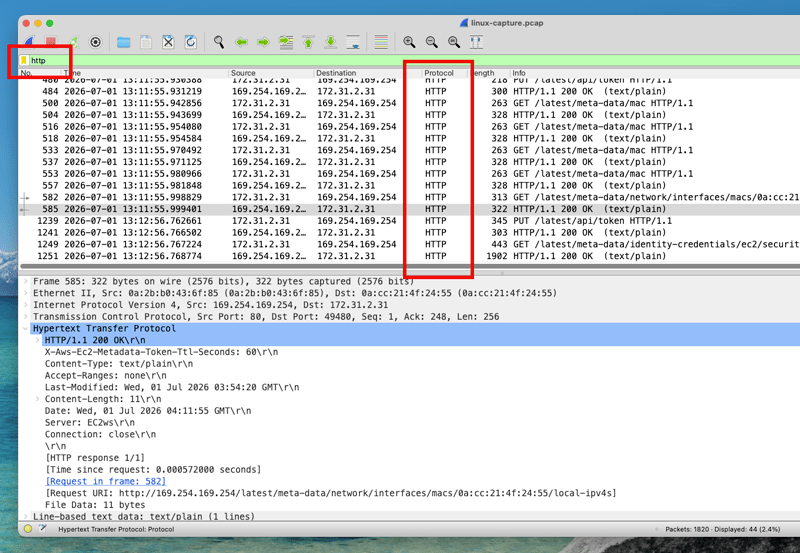Collapse the Hypertext Transfer Protocol section
This screenshot has height=553, width=800.
tap(26, 329)
